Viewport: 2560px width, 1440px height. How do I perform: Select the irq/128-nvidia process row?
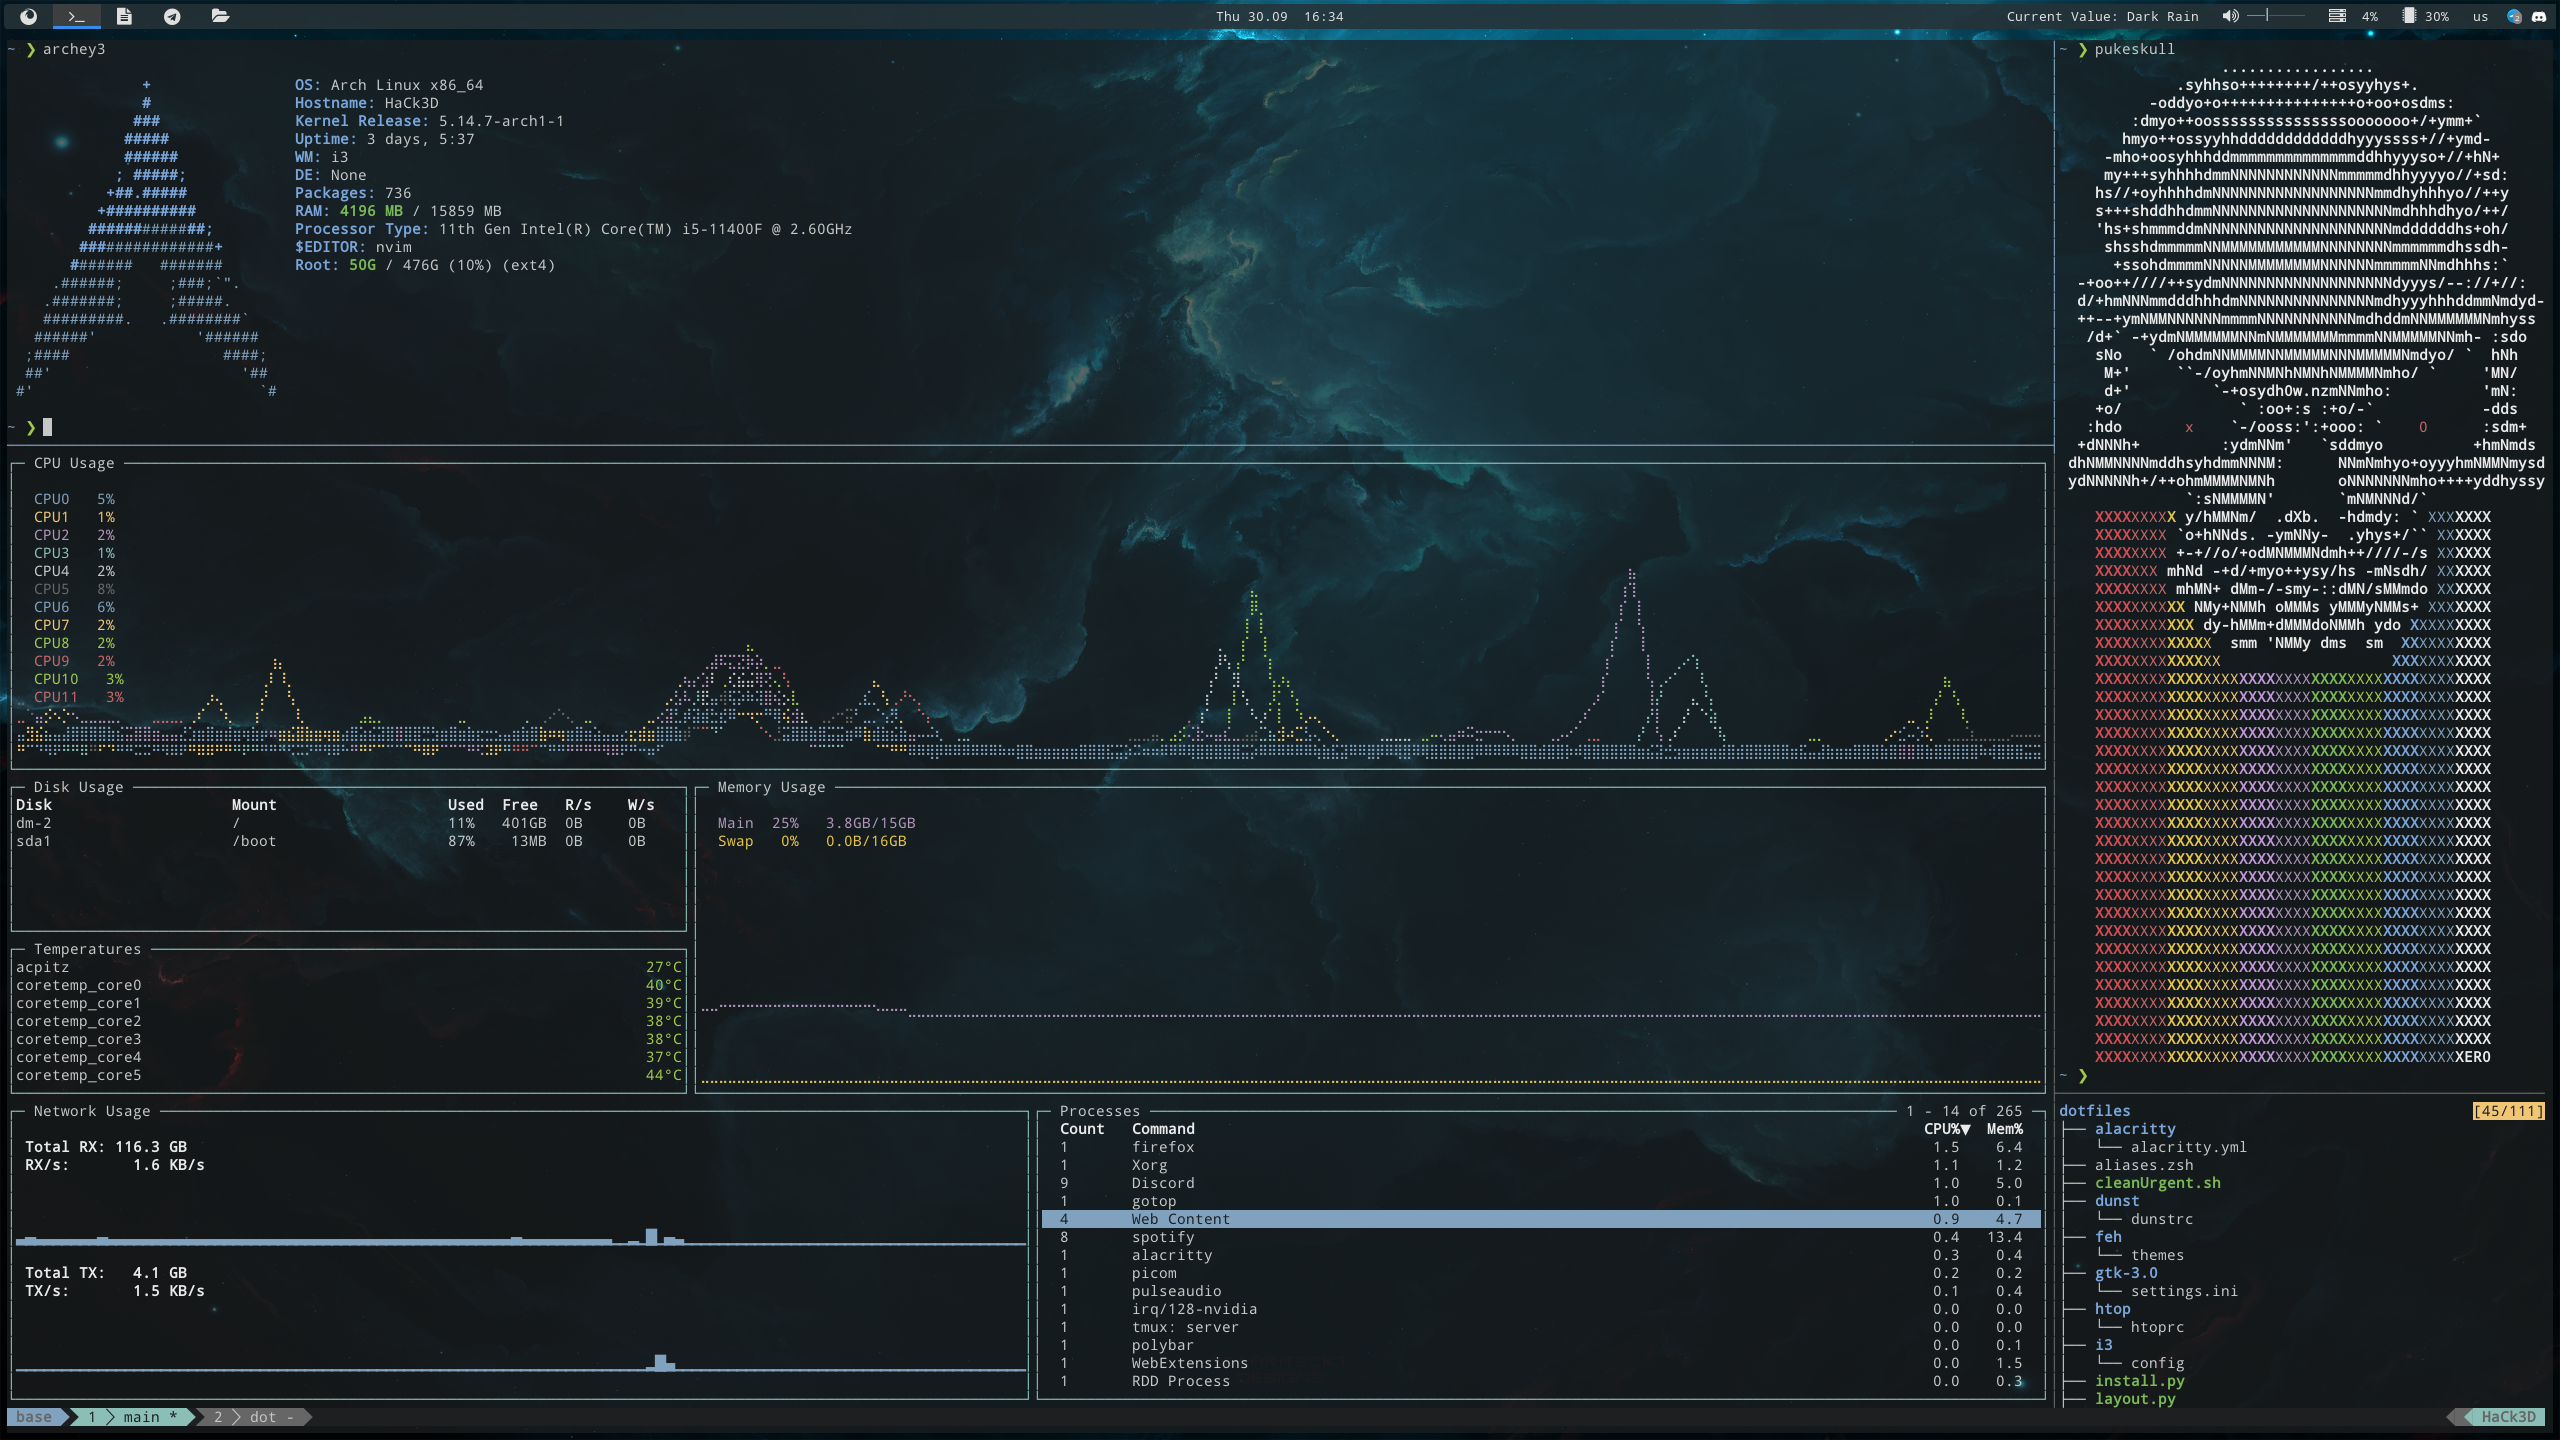pos(1541,1309)
